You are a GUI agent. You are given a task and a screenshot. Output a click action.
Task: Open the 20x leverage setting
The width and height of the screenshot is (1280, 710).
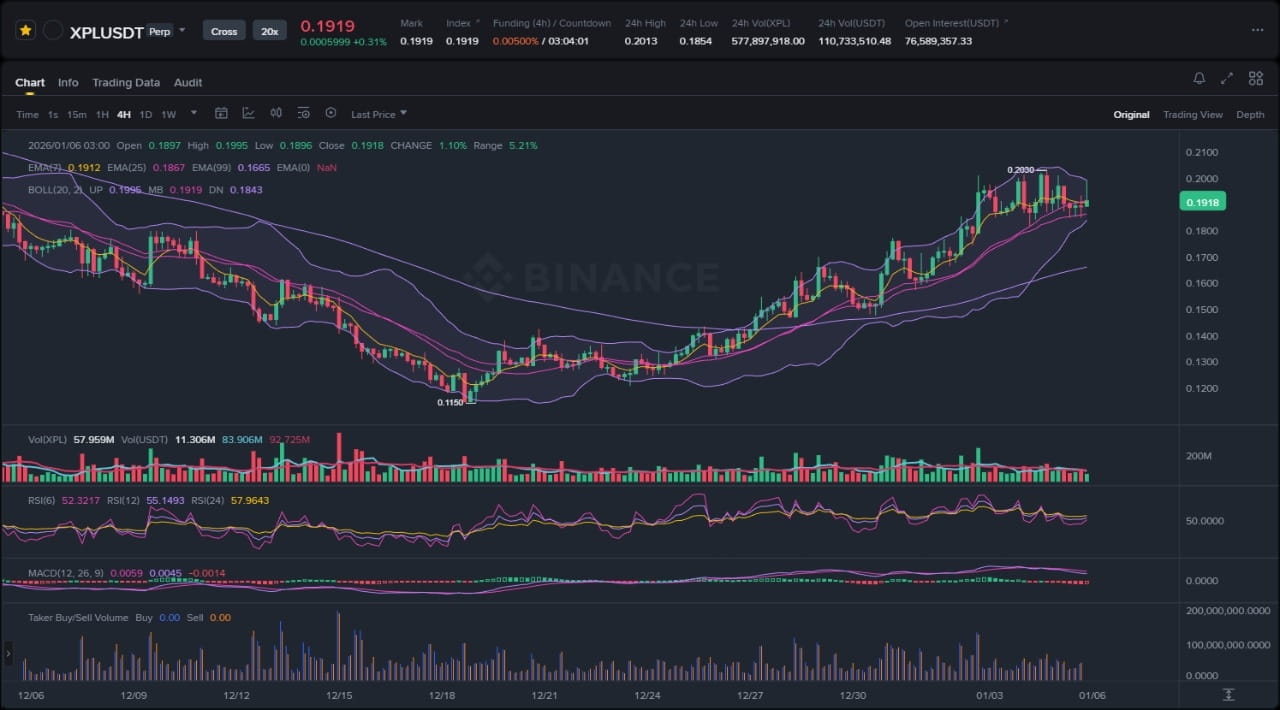click(x=269, y=31)
